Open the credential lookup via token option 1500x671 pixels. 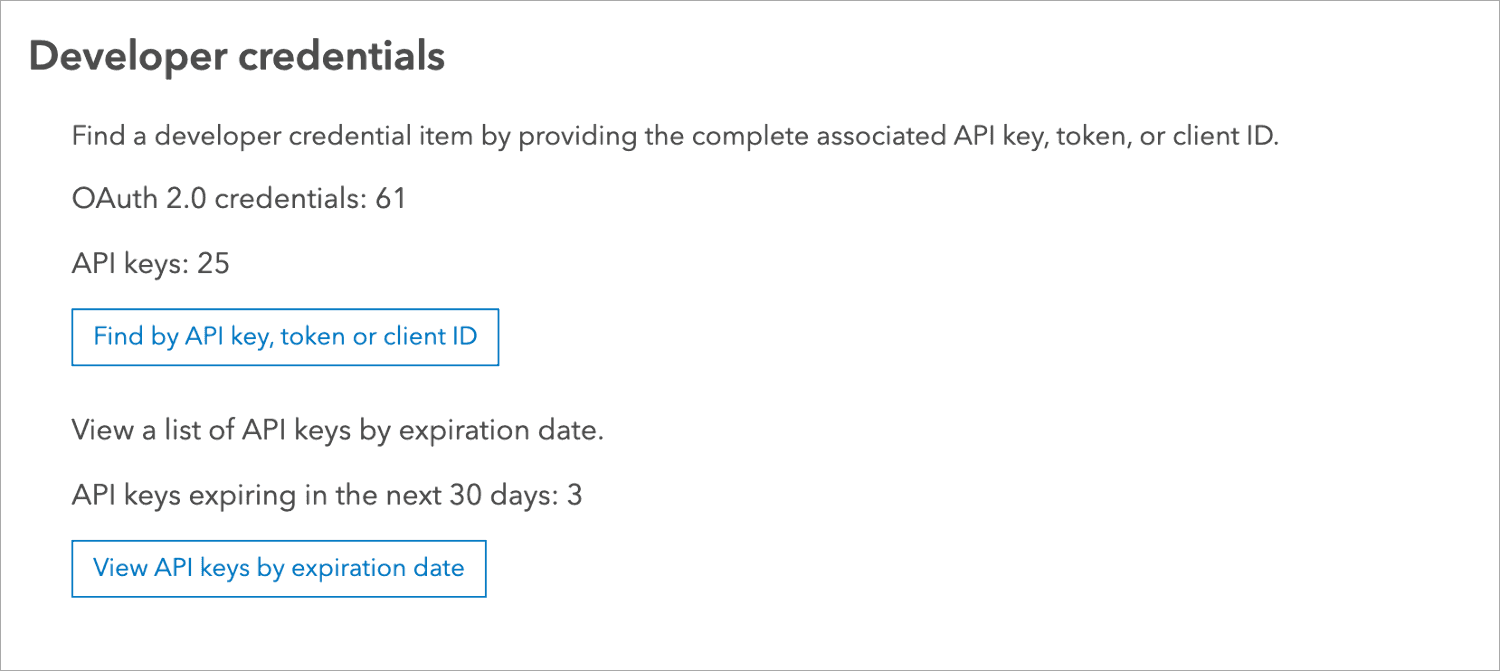point(284,337)
